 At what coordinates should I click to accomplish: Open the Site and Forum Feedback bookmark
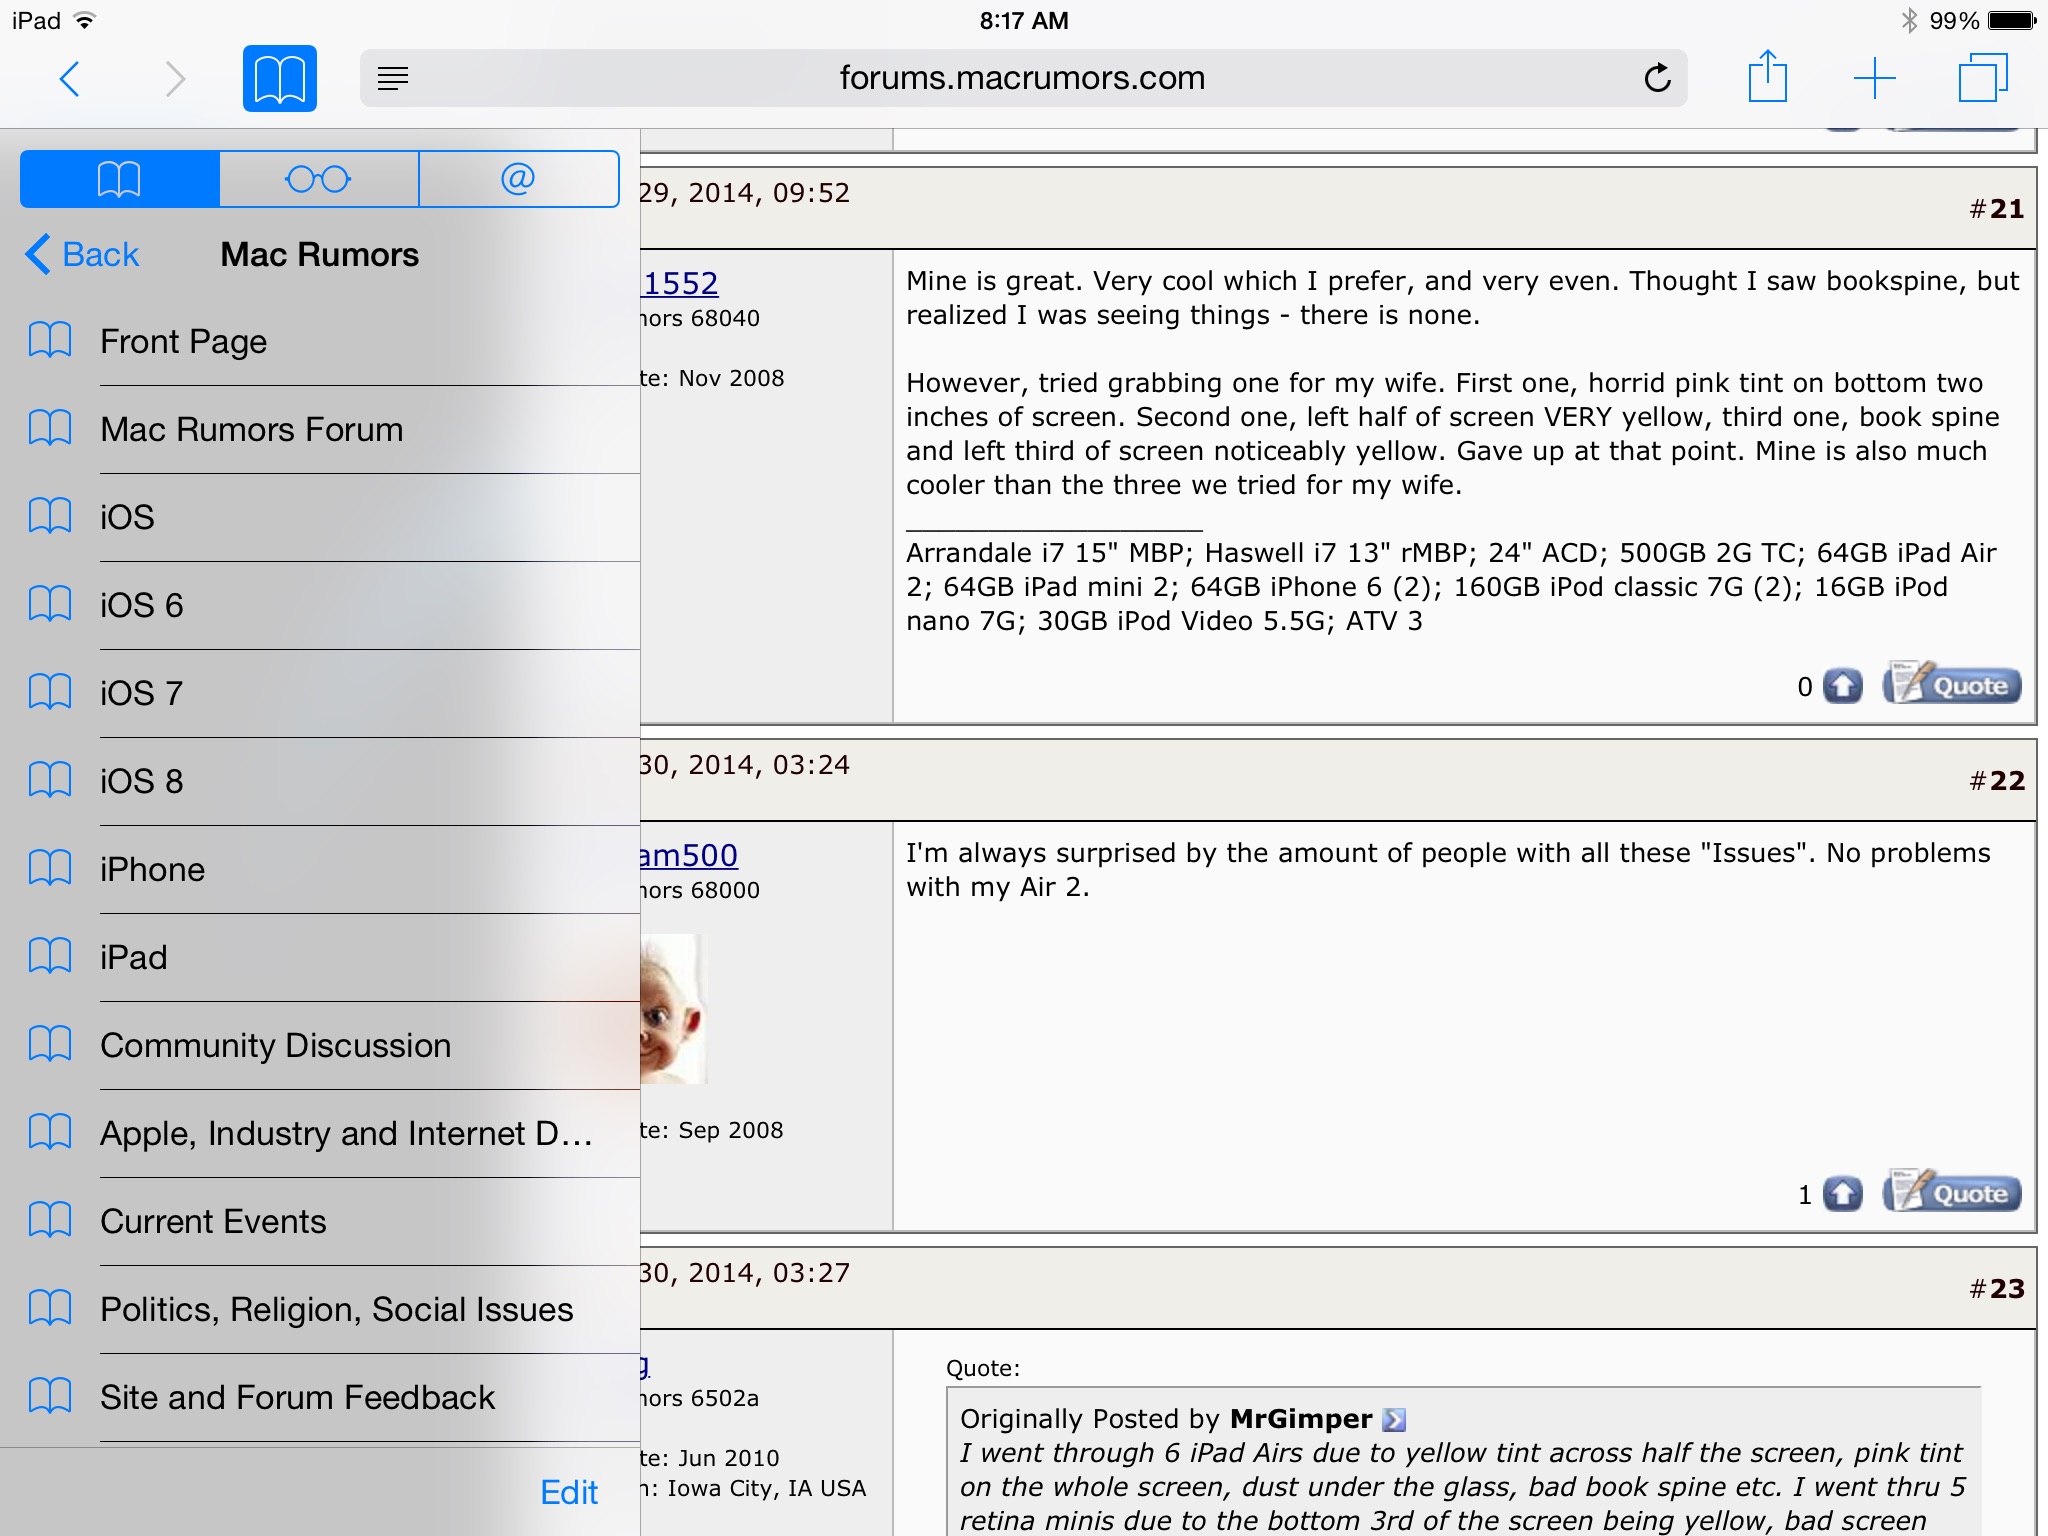click(x=320, y=1397)
